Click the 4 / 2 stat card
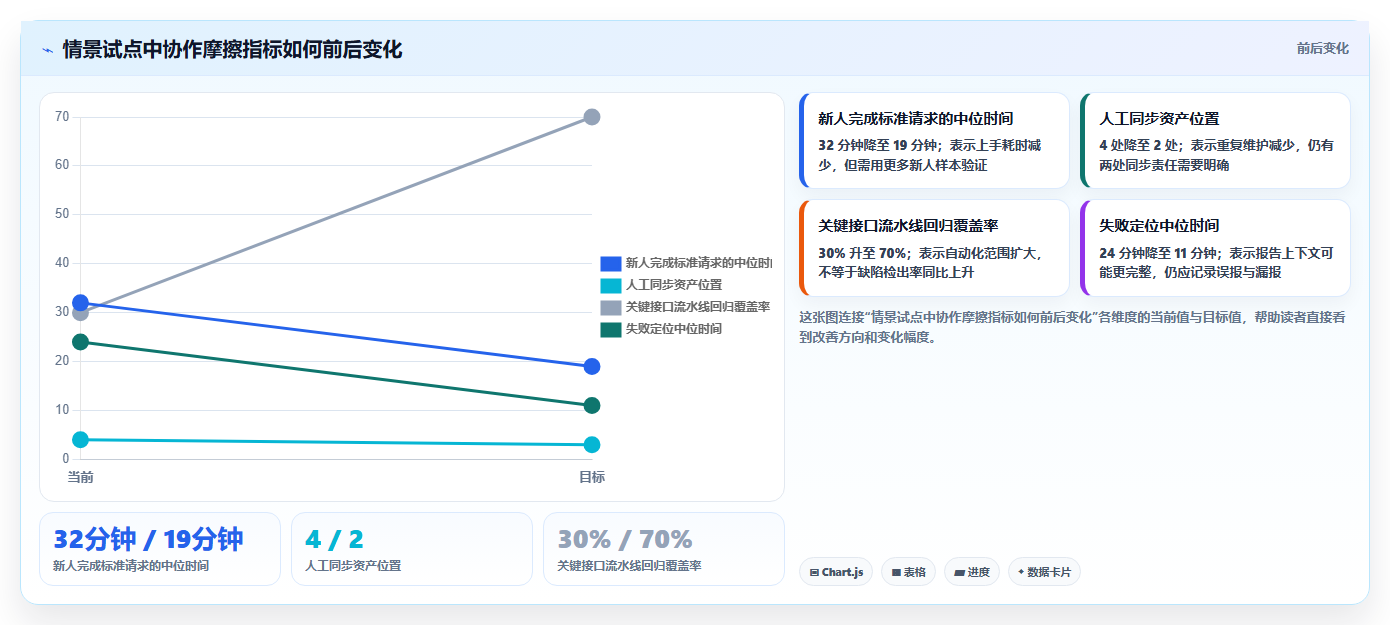 pos(412,549)
